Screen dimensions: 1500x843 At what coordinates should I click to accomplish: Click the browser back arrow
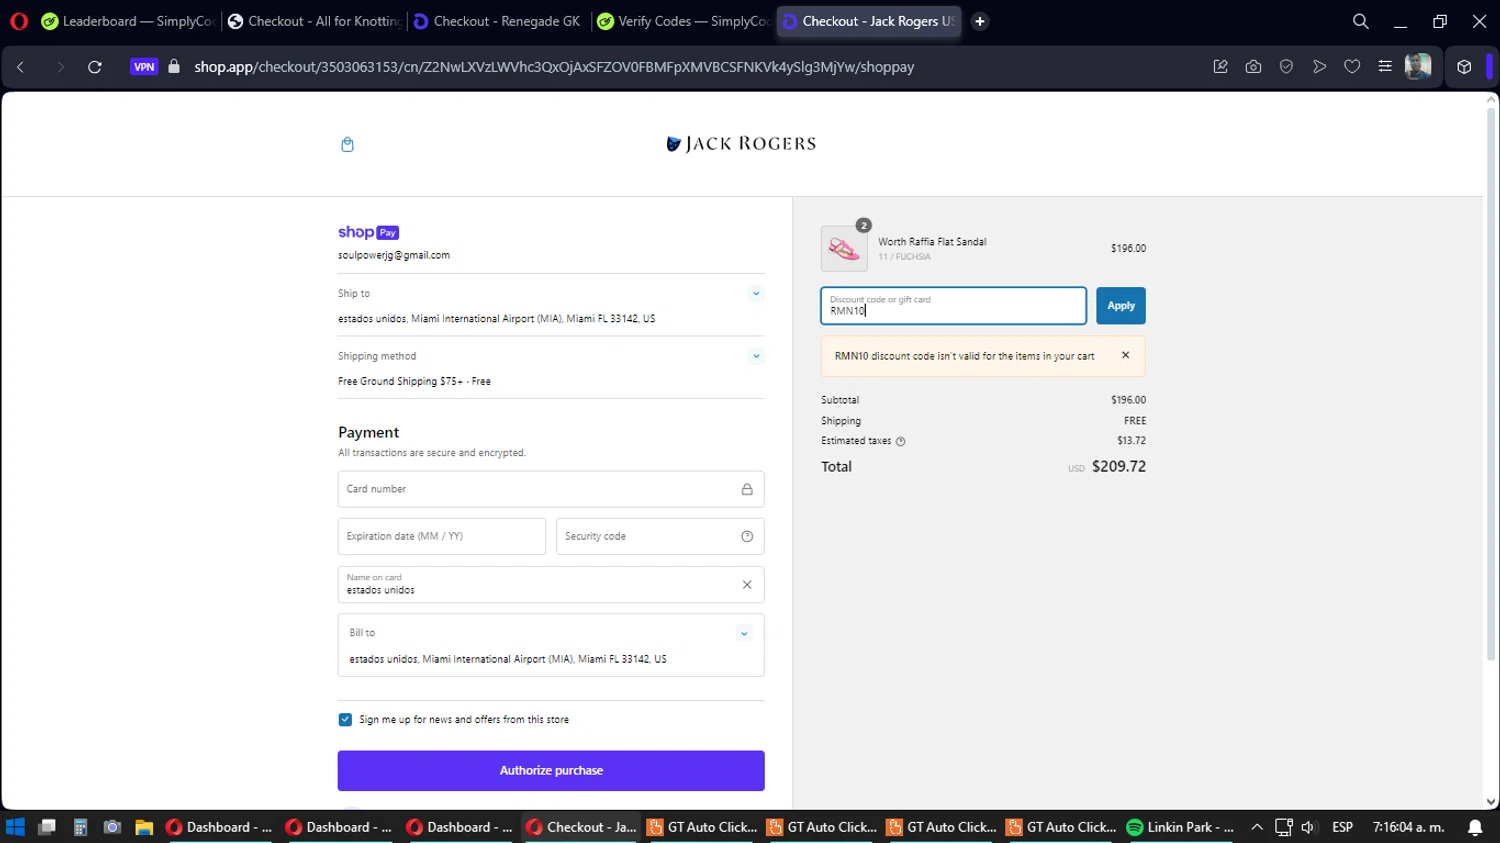pos(21,67)
